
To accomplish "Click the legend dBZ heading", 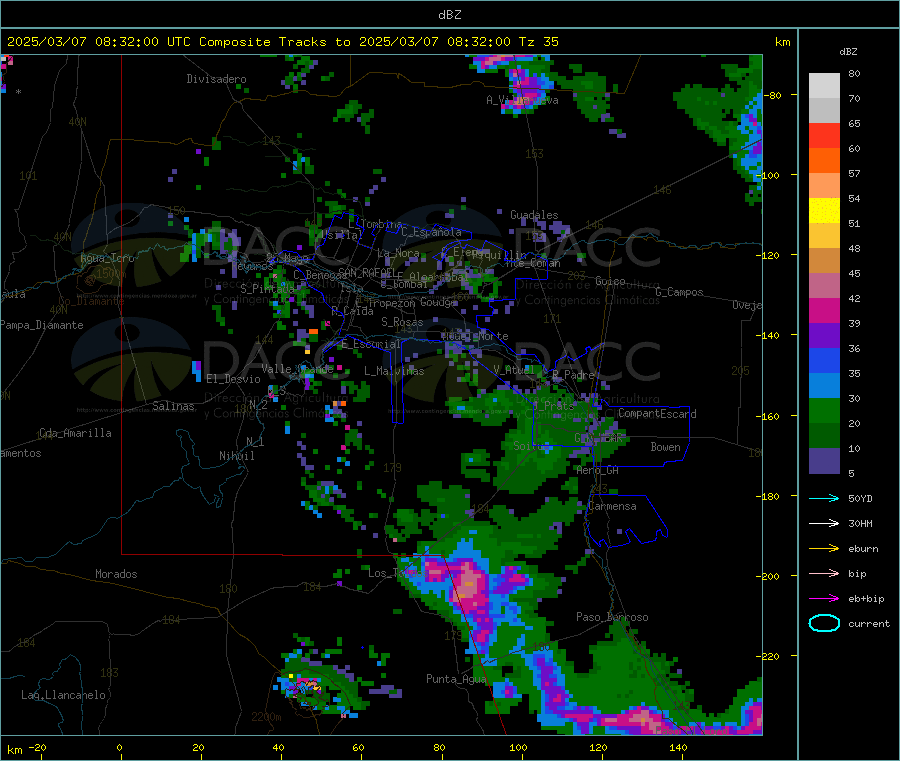I will [x=848, y=52].
